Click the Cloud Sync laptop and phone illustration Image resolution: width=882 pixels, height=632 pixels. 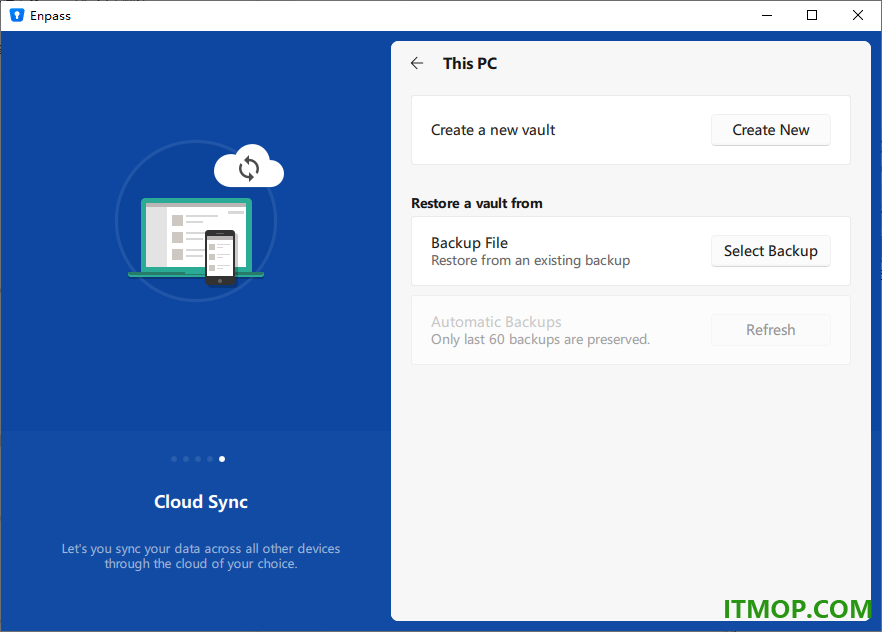[x=200, y=220]
